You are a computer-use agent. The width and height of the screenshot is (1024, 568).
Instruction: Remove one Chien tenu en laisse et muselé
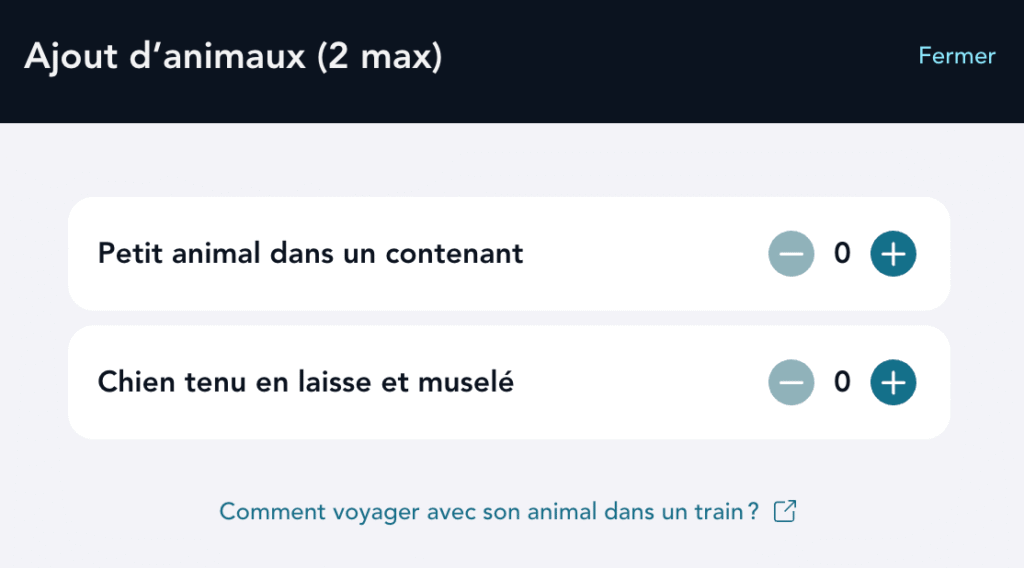click(x=791, y=382)
